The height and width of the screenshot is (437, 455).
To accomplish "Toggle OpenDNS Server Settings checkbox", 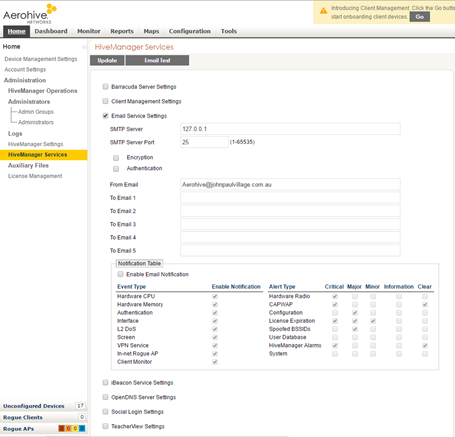I will coord(105,397).
